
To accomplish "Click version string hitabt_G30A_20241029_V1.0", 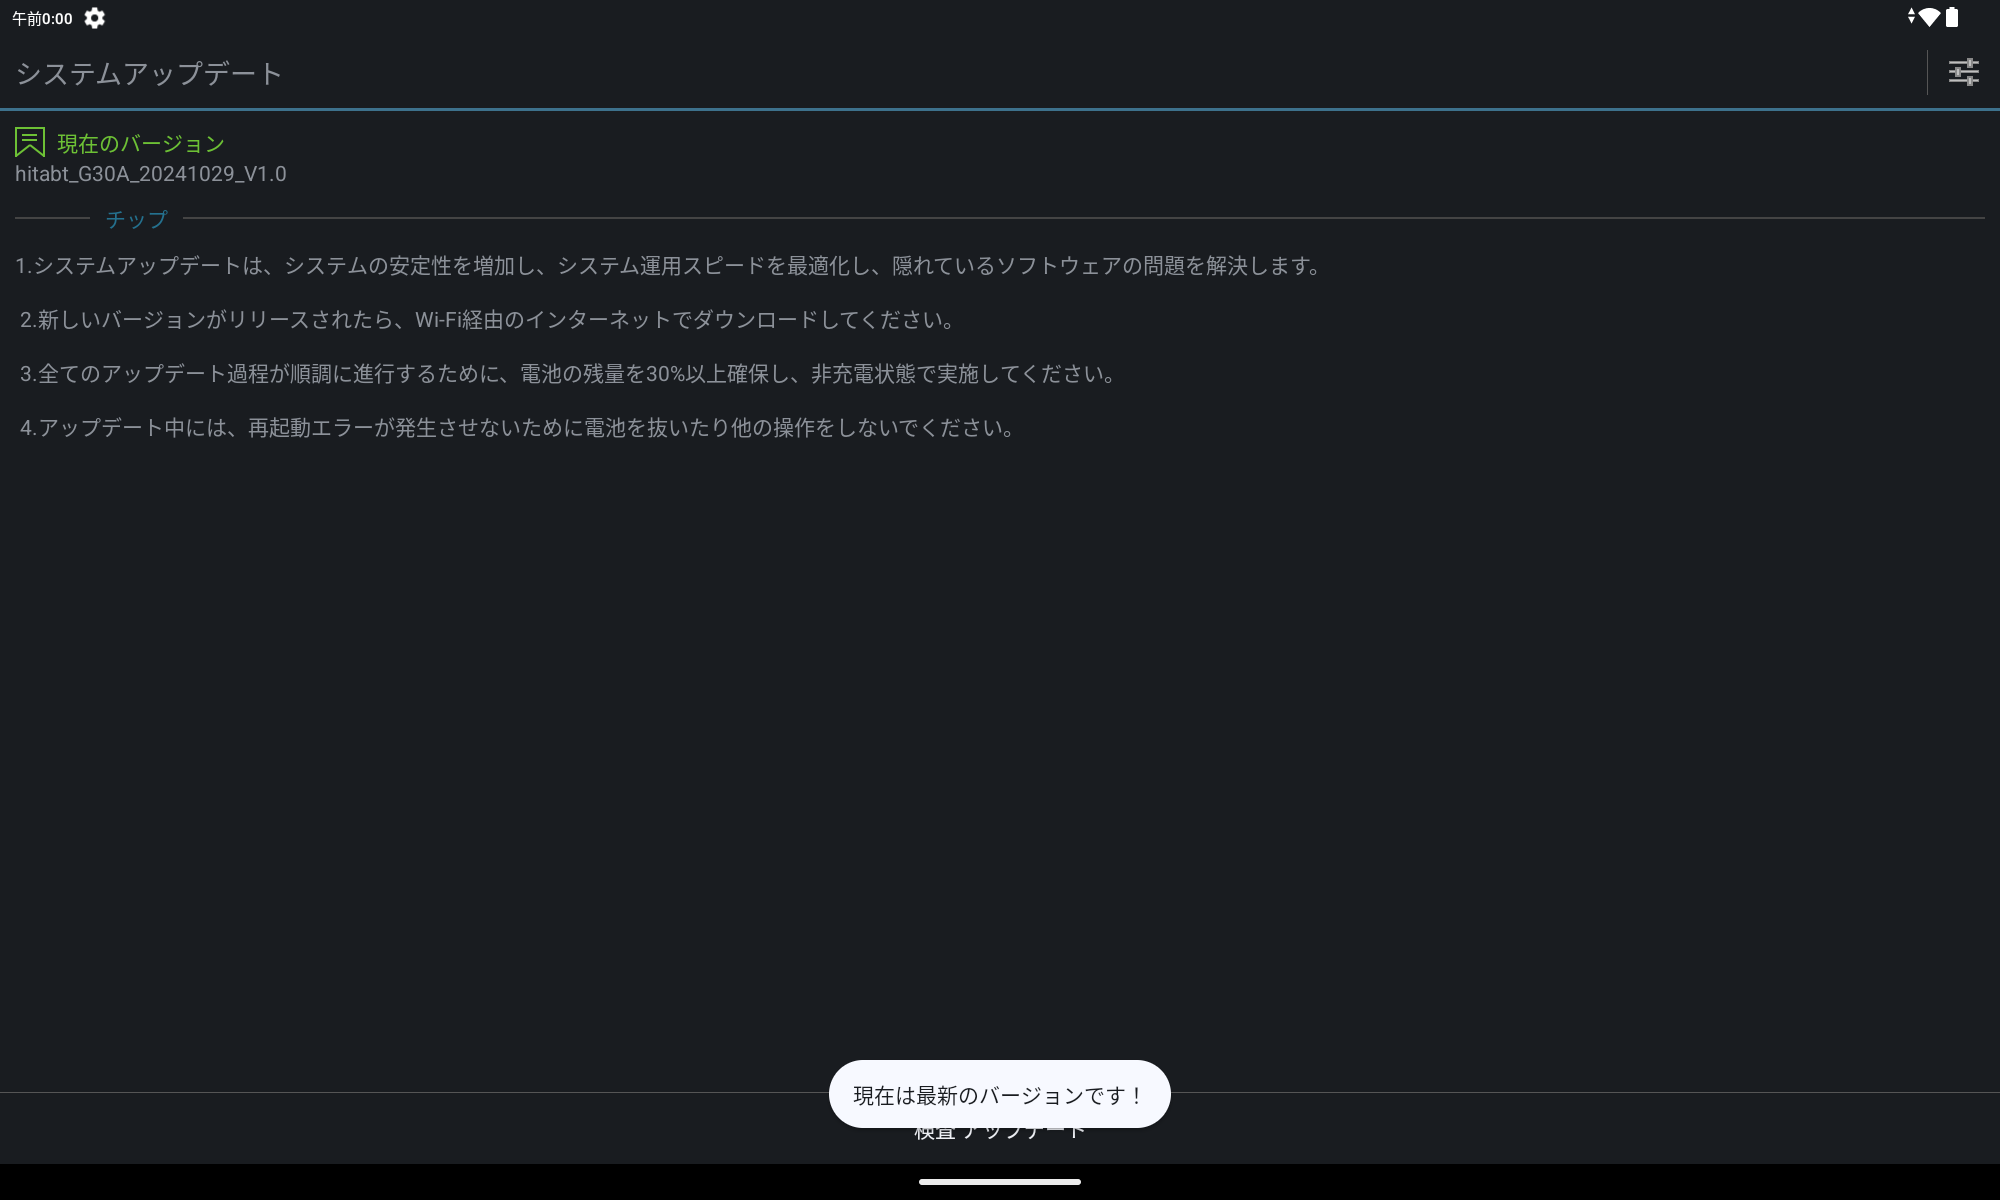I will (x=151, y=174).
